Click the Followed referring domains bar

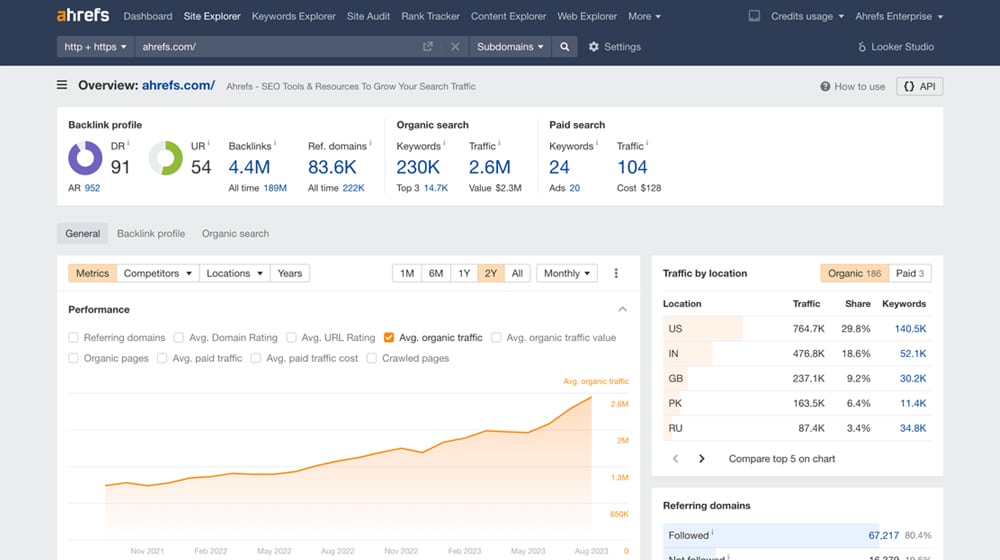click(771, 535)
